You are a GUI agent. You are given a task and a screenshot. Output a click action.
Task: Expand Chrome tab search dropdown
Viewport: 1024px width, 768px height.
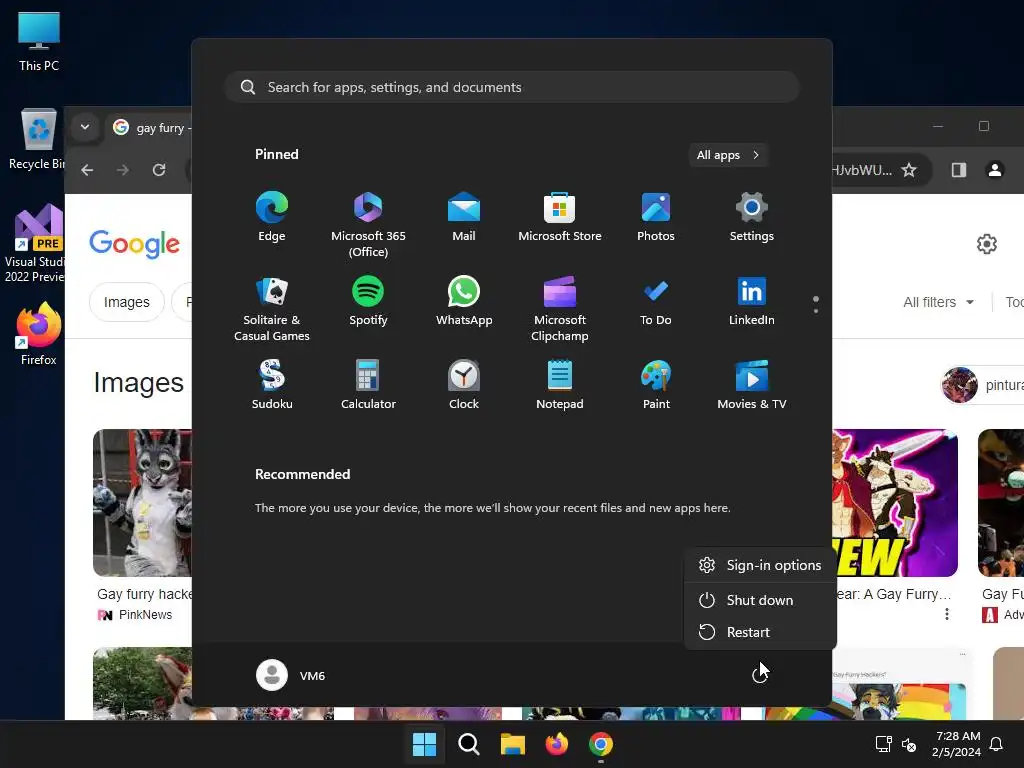[x=85, y=127]
